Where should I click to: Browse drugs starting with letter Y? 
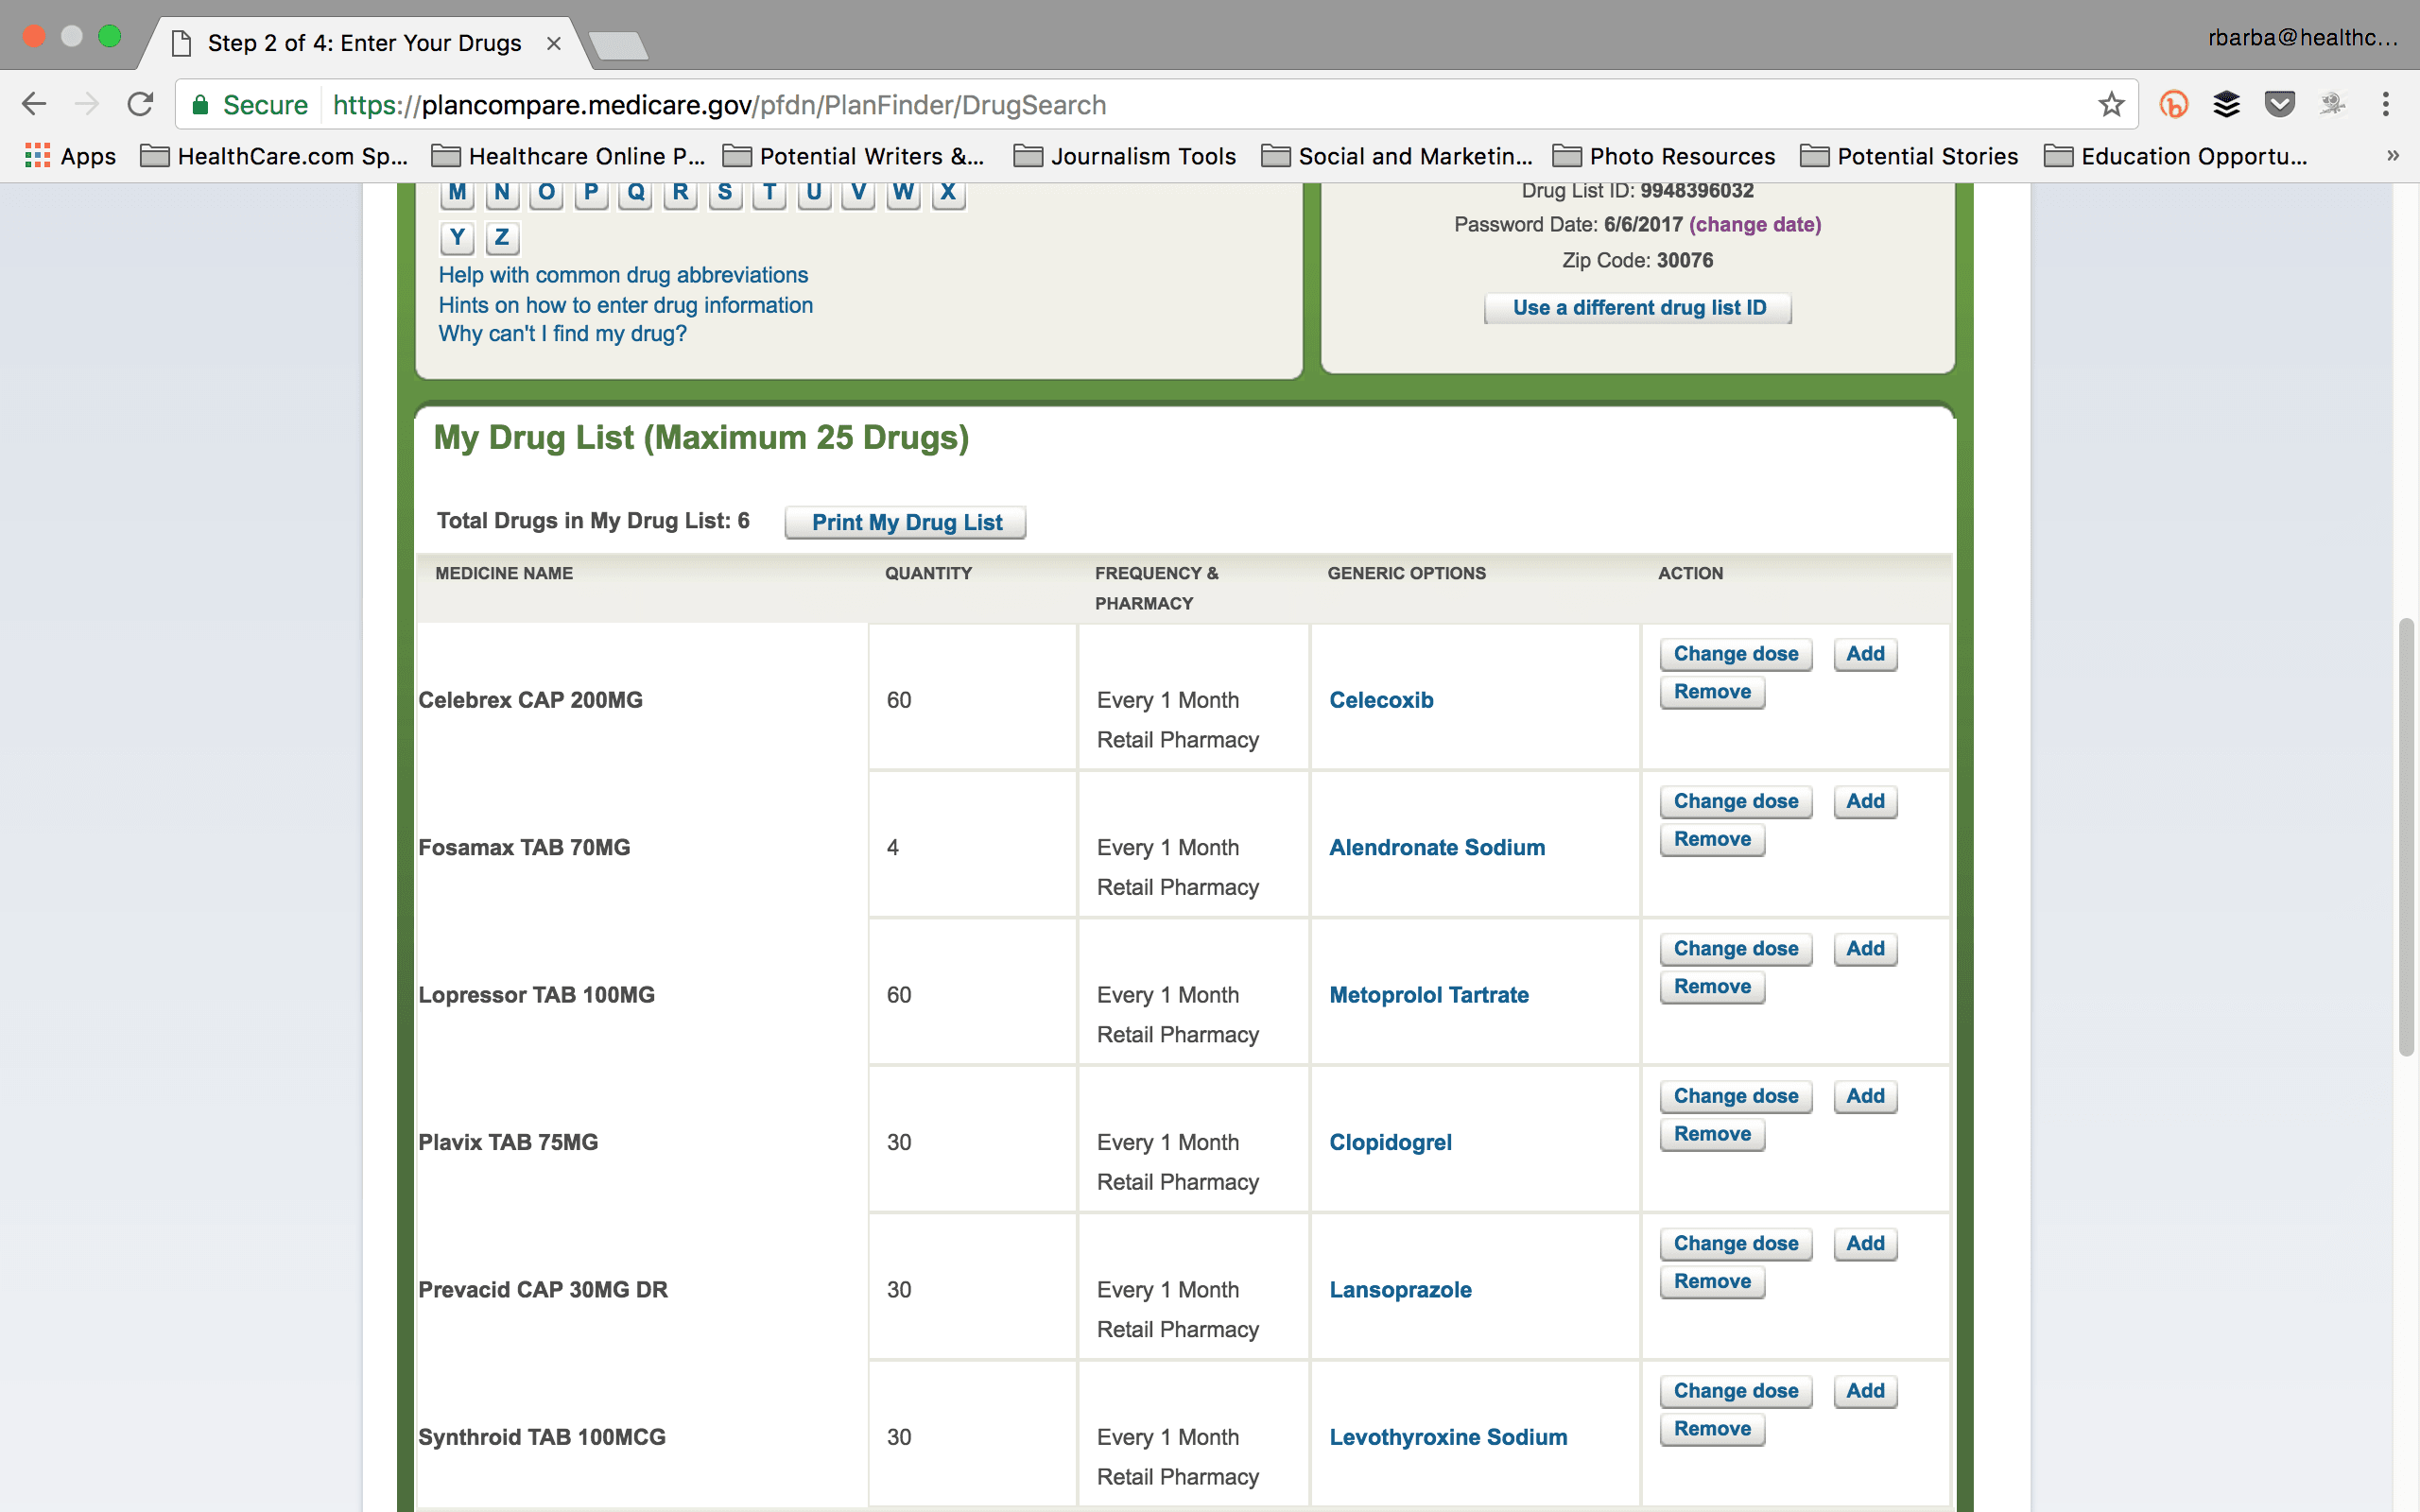pyautogui.click(x=457, y=238)
